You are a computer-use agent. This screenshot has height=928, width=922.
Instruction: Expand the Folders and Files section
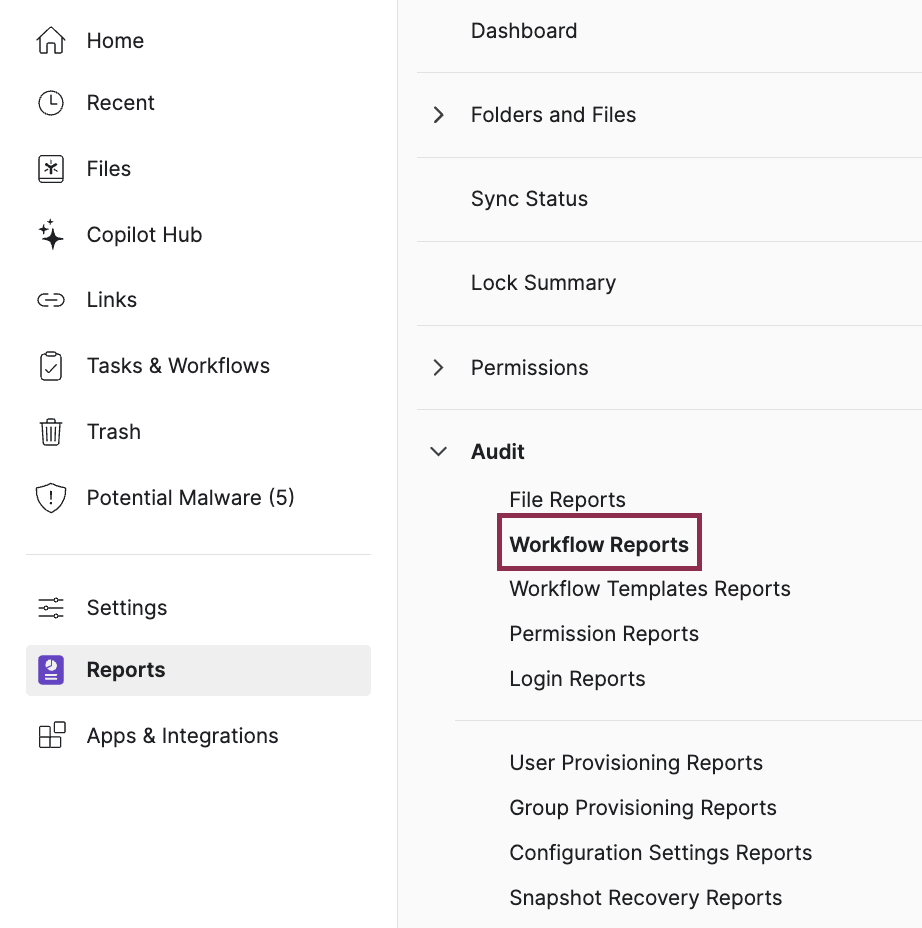coord(438,114)
